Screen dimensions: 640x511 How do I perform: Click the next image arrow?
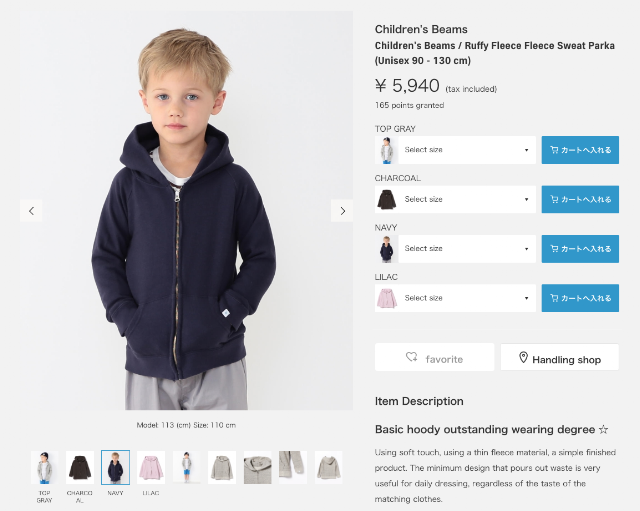[x=342, y=211]
